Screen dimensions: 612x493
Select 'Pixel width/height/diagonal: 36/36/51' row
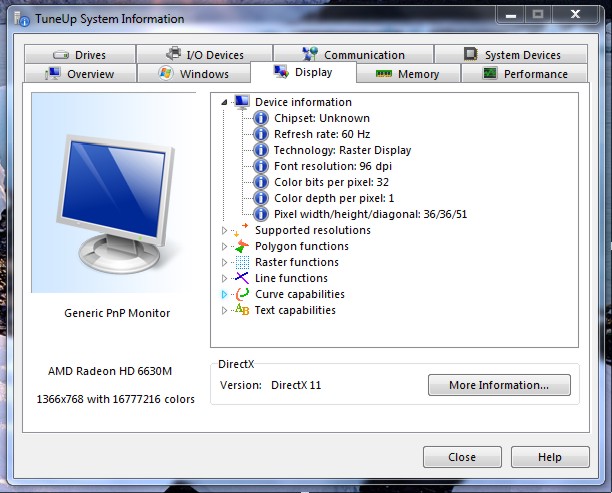(370, 214)
